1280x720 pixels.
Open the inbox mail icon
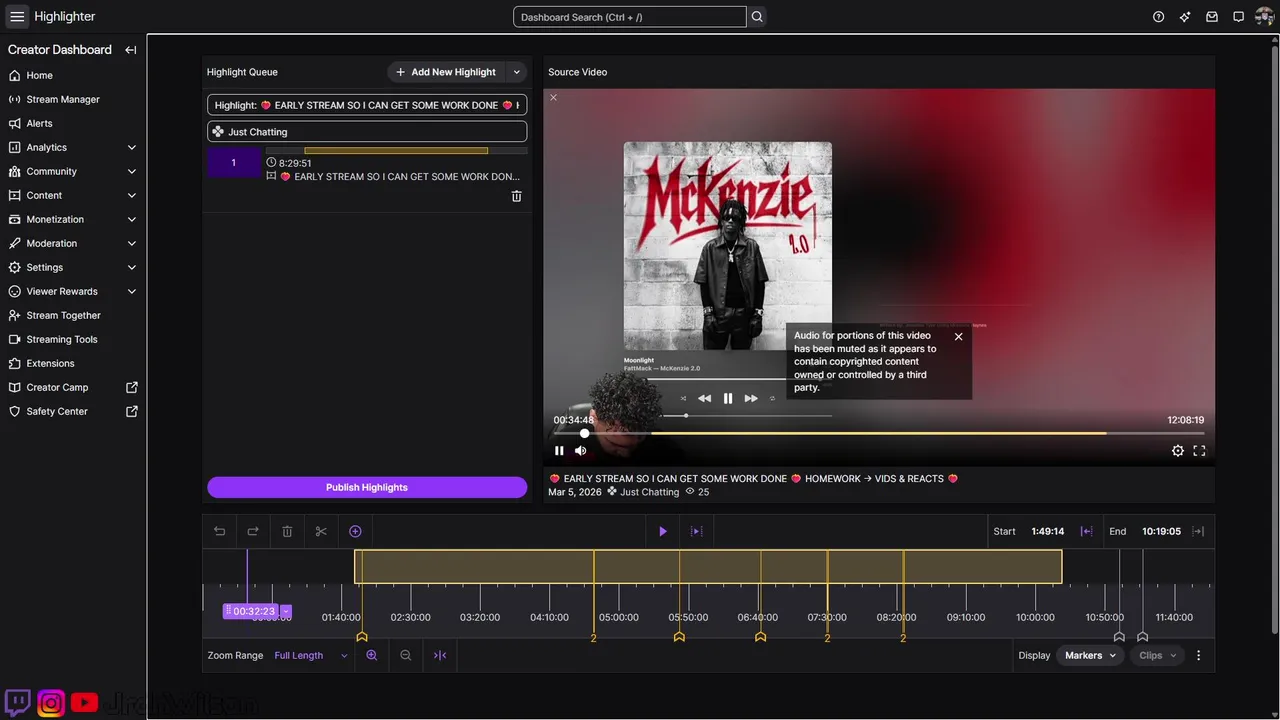click(x=1212, y=17)
